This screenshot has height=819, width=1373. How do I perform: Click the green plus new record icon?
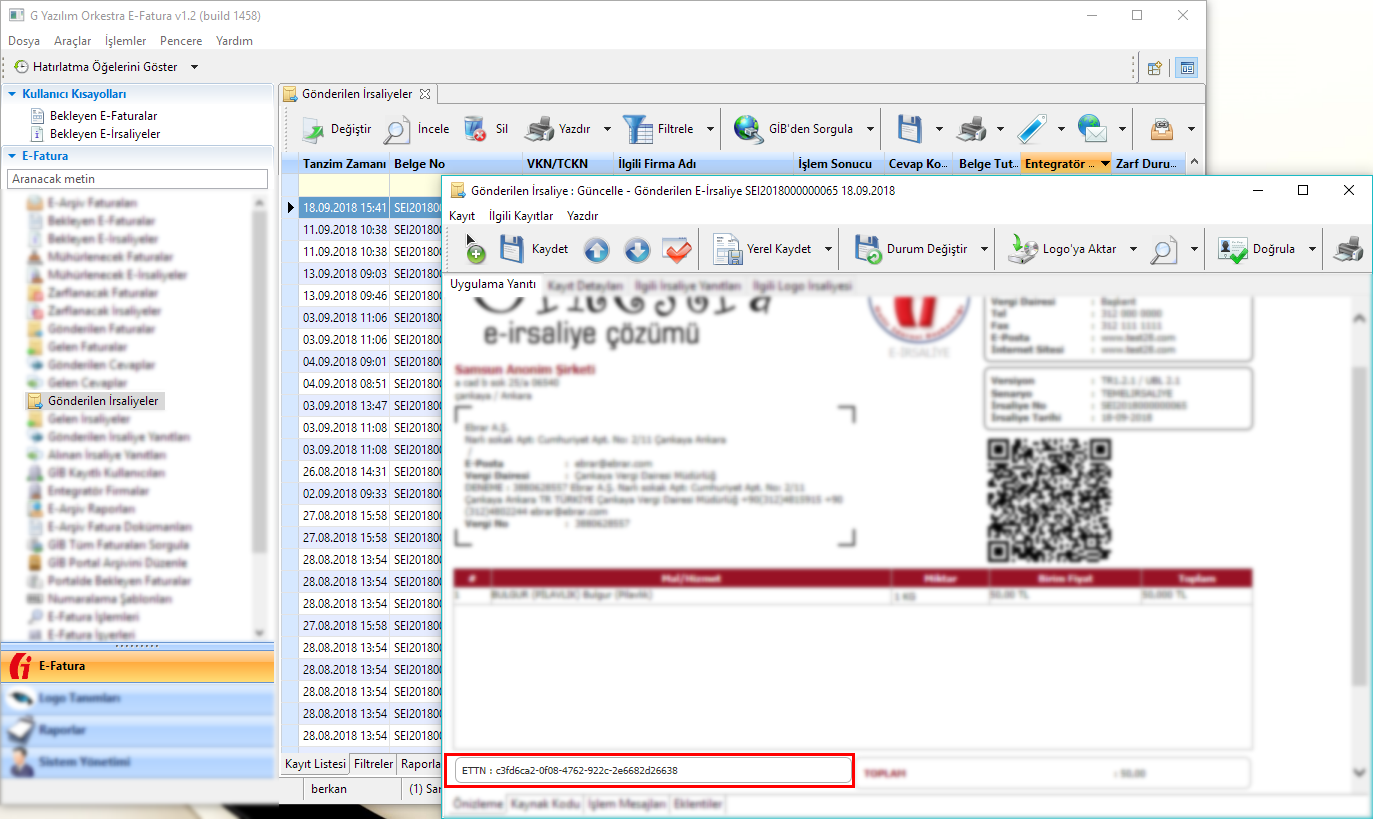[x=475, y=250]
